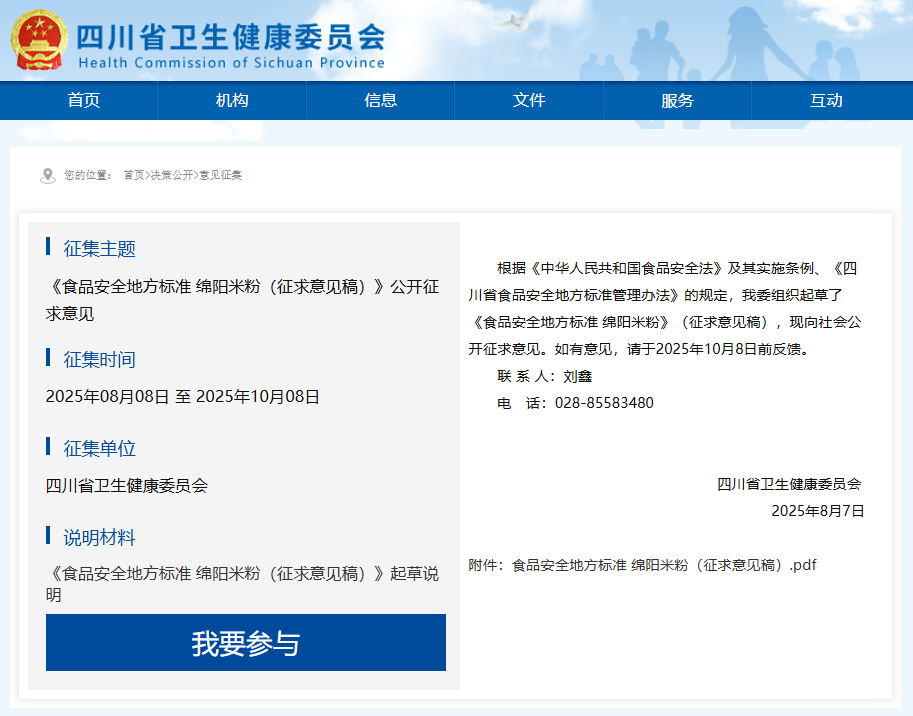The height and width of the screenshot is (716, 913).
Task: Click the location pin icon
Action: click(x=47, y=176)
